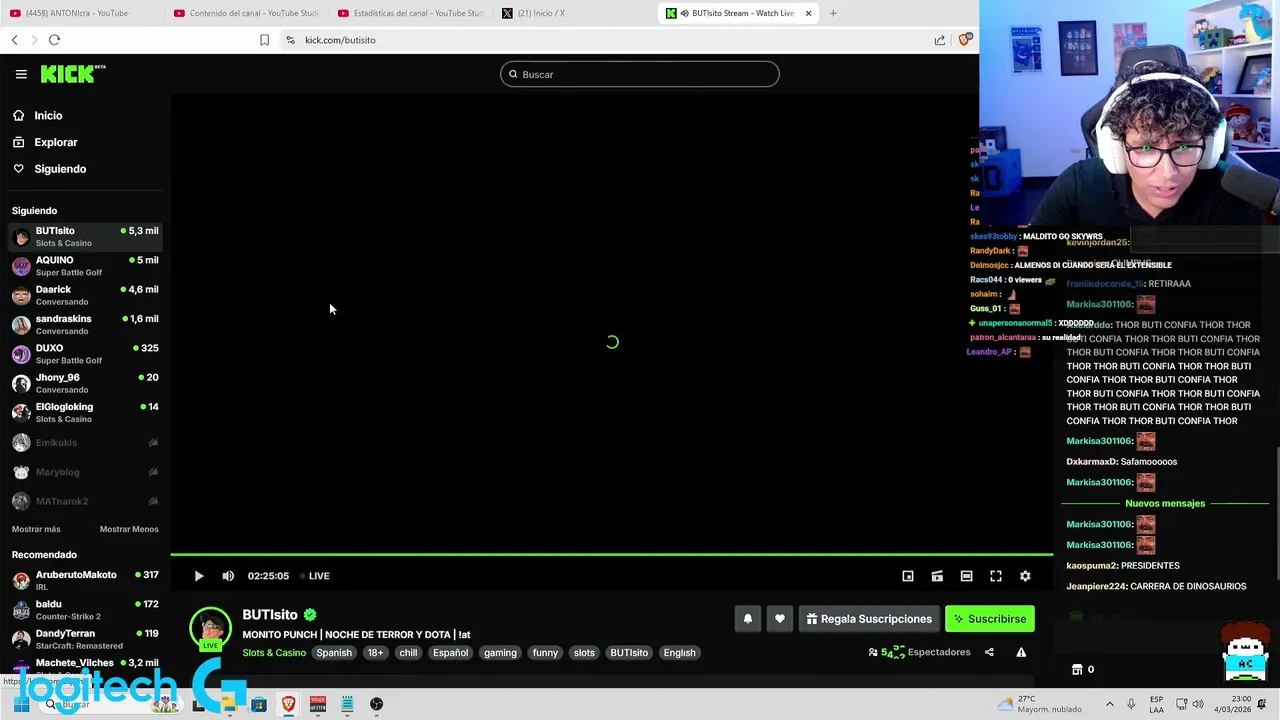Toggle chat-hidden wide view icon

tap(966, 576)
